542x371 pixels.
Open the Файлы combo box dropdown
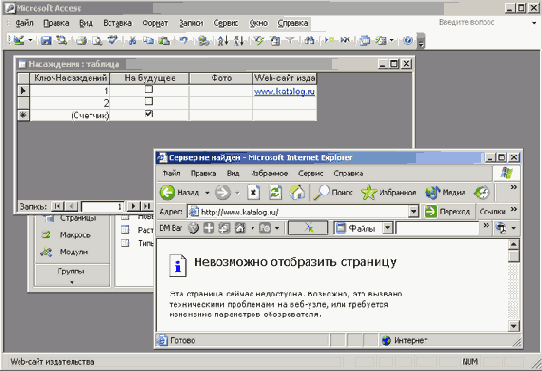387,228
